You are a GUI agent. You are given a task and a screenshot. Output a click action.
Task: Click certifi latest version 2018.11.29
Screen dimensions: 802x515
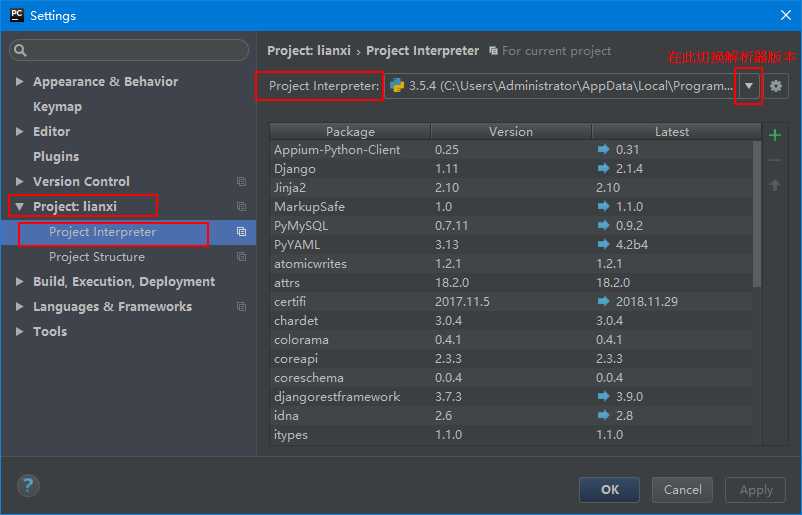[647, 301]
